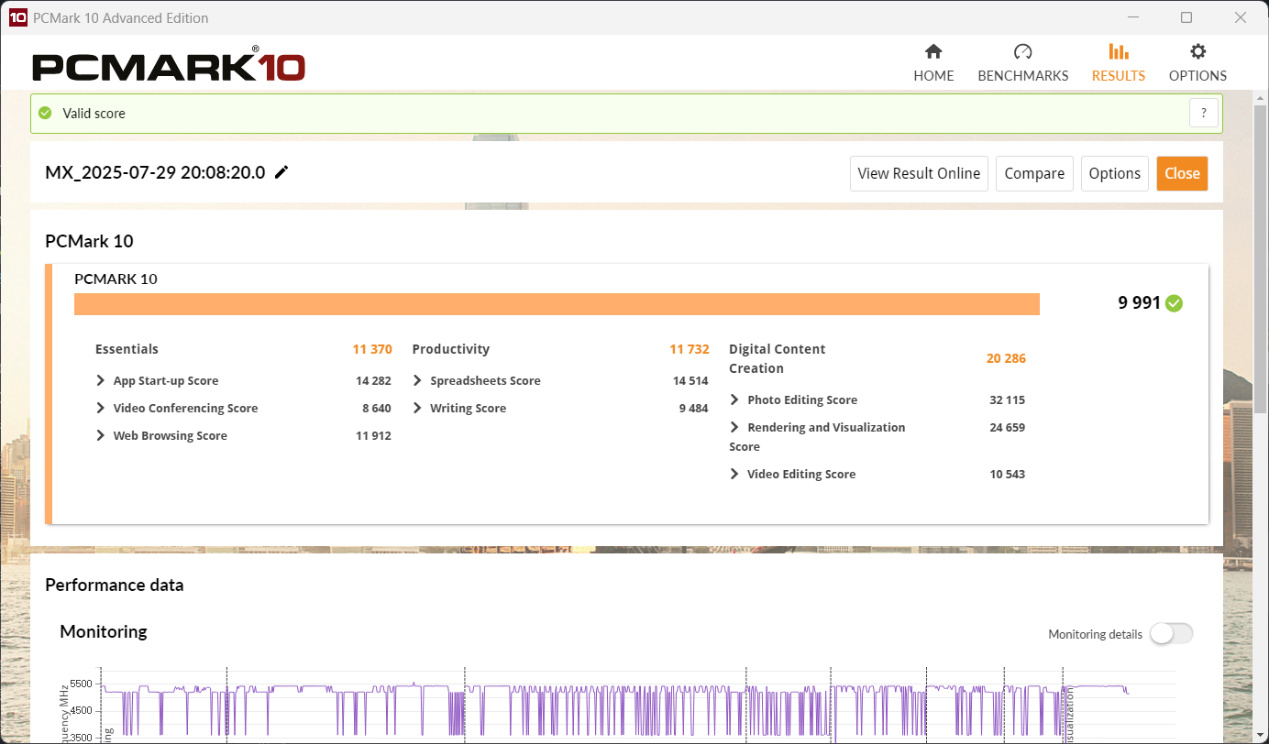Click the green check beside 9 991

click(1174, 303)
